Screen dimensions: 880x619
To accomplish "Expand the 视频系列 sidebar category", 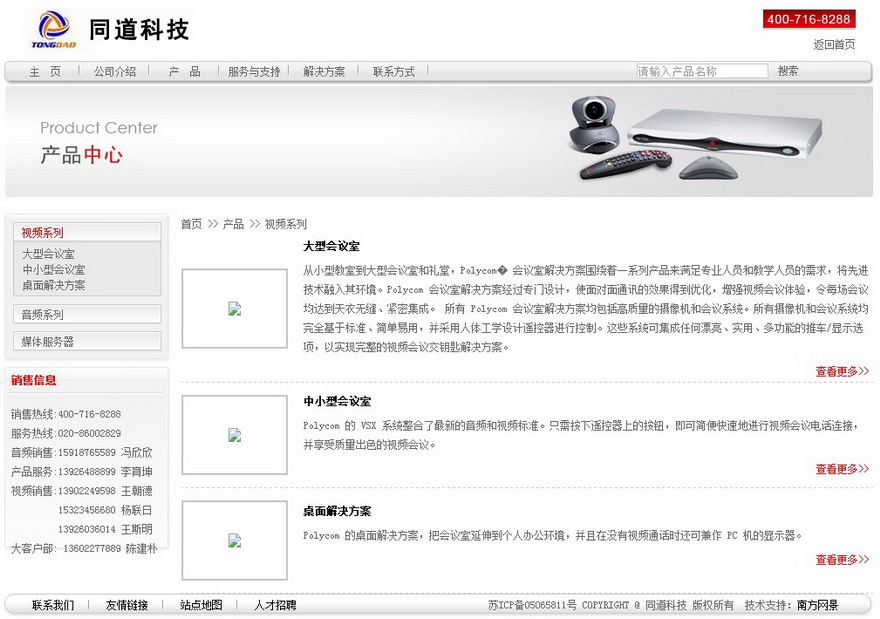I will coord(87,232).
